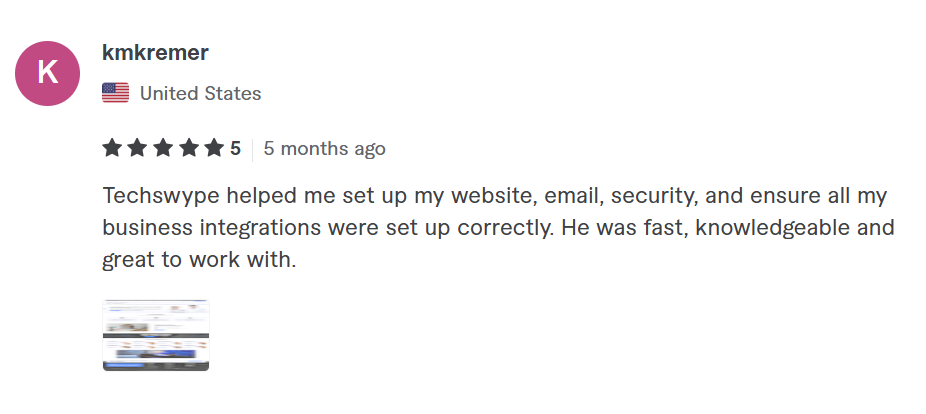Viewport: 926px width, 414px height.
Task: Click the fifth rating star
Action: (x=214, y=149)
